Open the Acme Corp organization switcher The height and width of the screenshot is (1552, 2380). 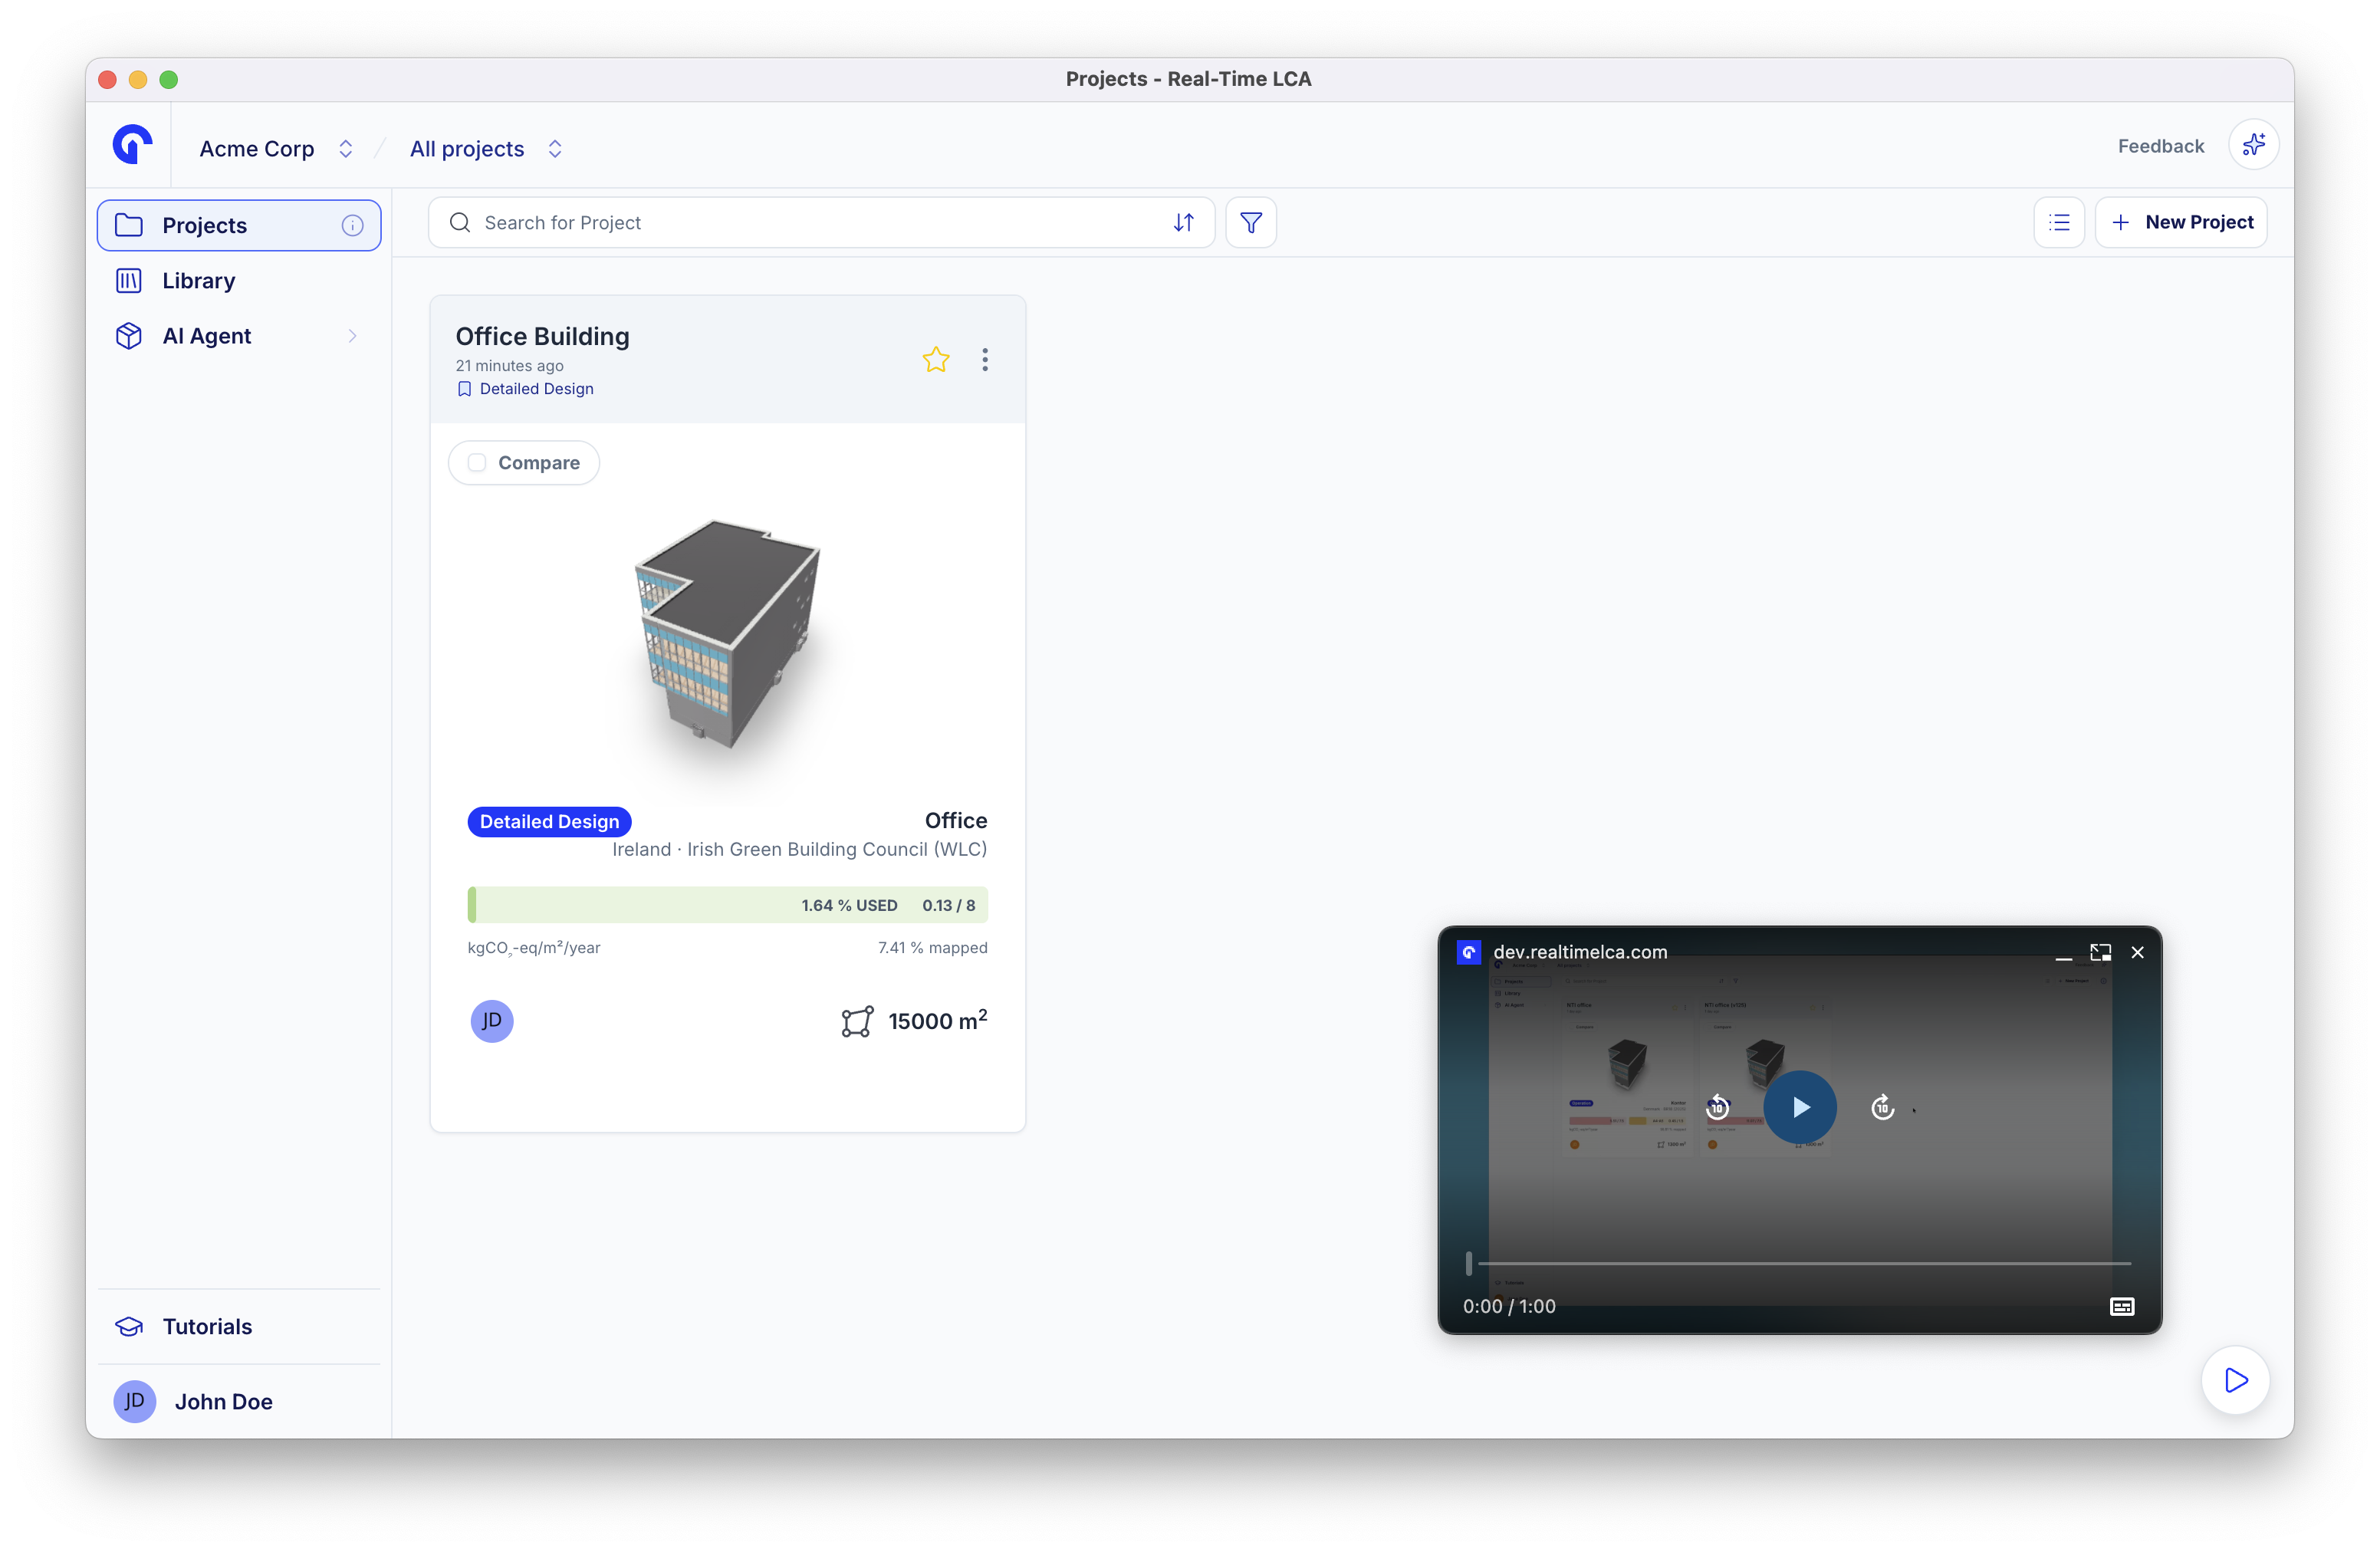point(276,148)
